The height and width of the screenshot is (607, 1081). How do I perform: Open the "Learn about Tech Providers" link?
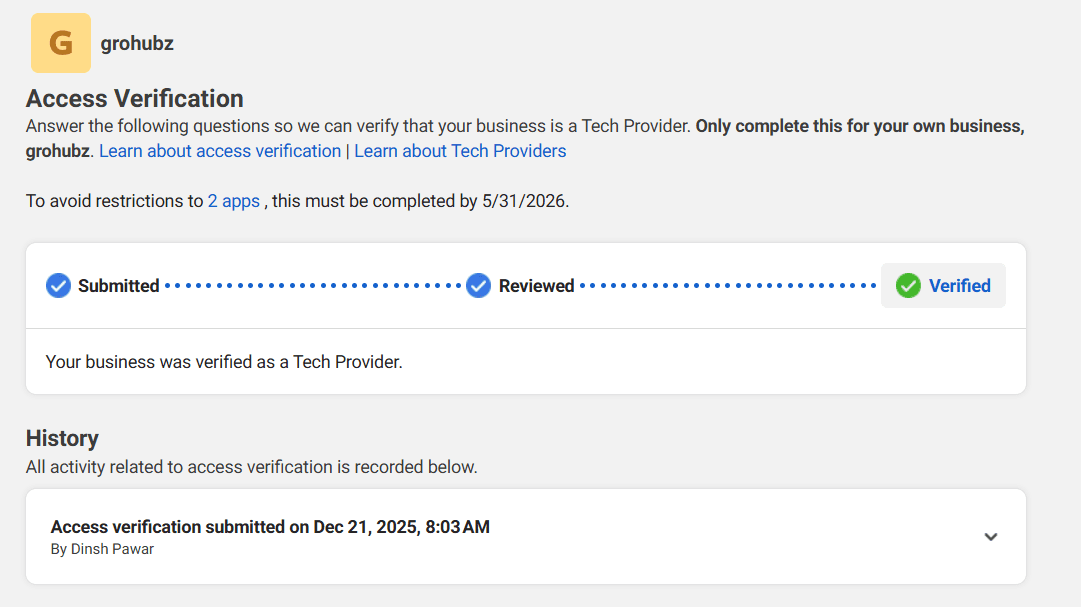[x=460, y=150]
